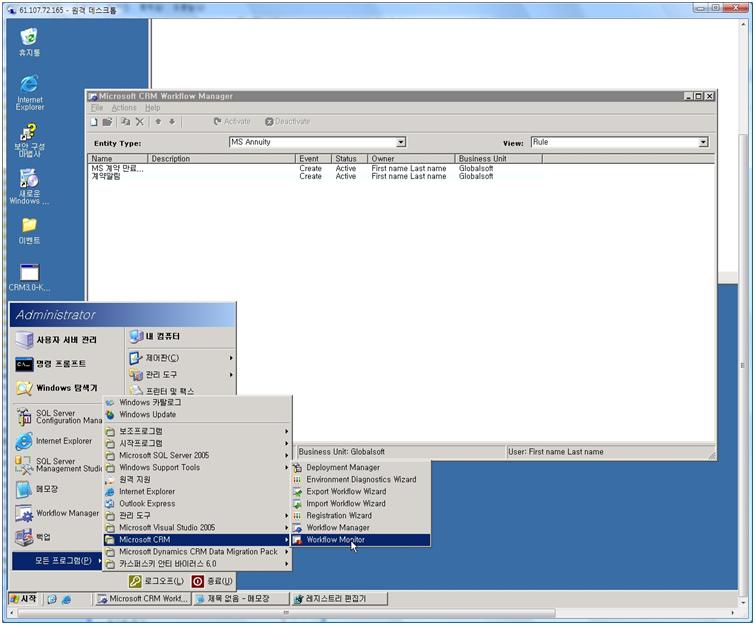Click the 시작 Start button on taskbar
The image size is (755, 625).
[x=24, y=599]
